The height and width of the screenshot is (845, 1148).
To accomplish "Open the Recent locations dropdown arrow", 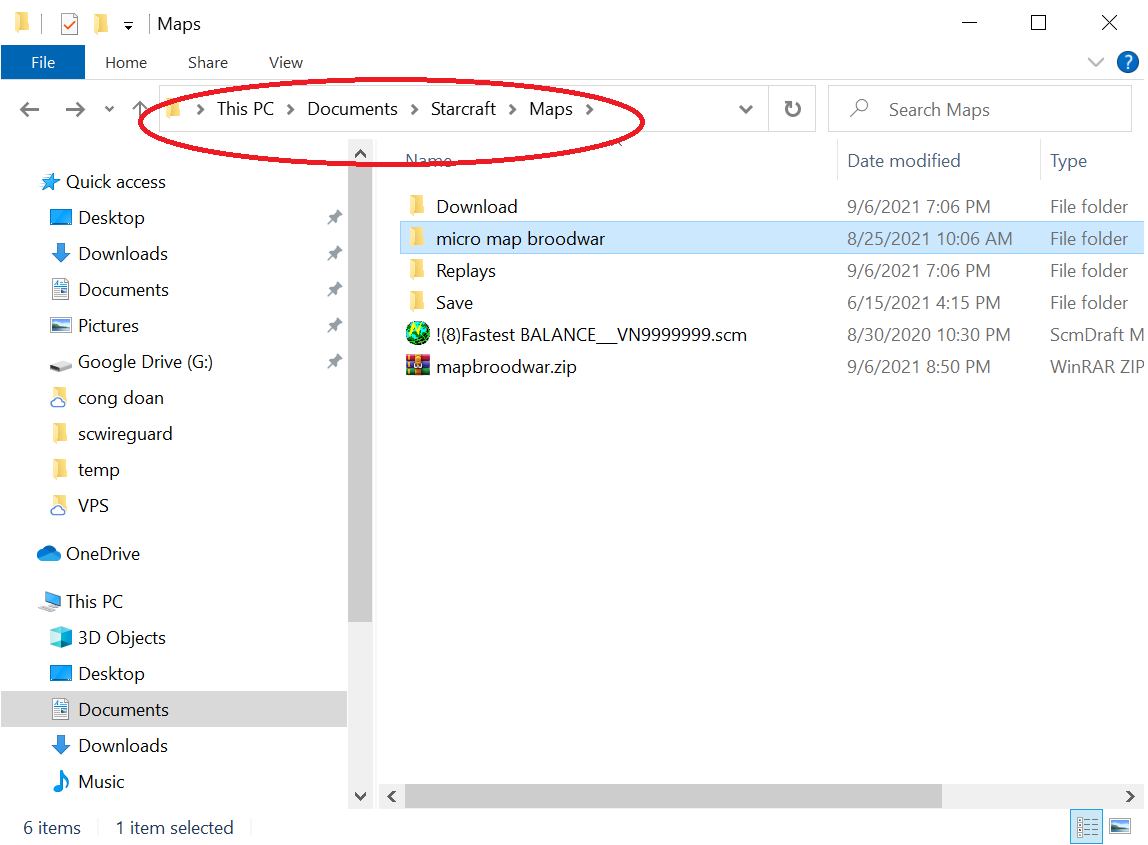I will 109,109.
